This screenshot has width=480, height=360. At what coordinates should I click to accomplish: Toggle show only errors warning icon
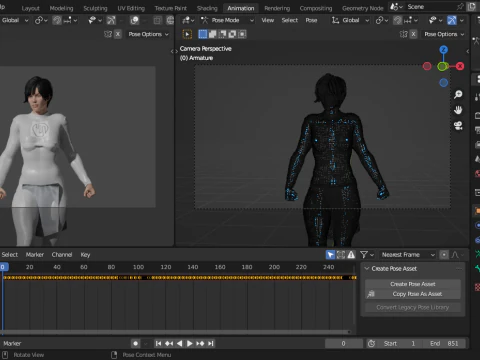351,255
